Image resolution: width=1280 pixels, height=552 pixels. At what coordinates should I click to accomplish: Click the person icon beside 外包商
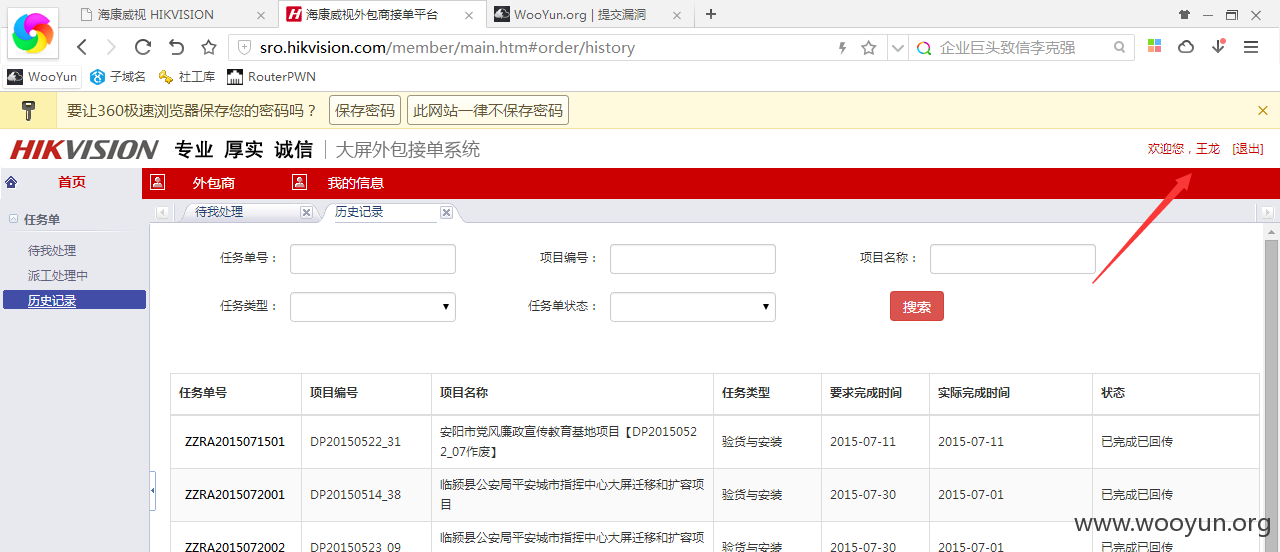click(157, 182)
